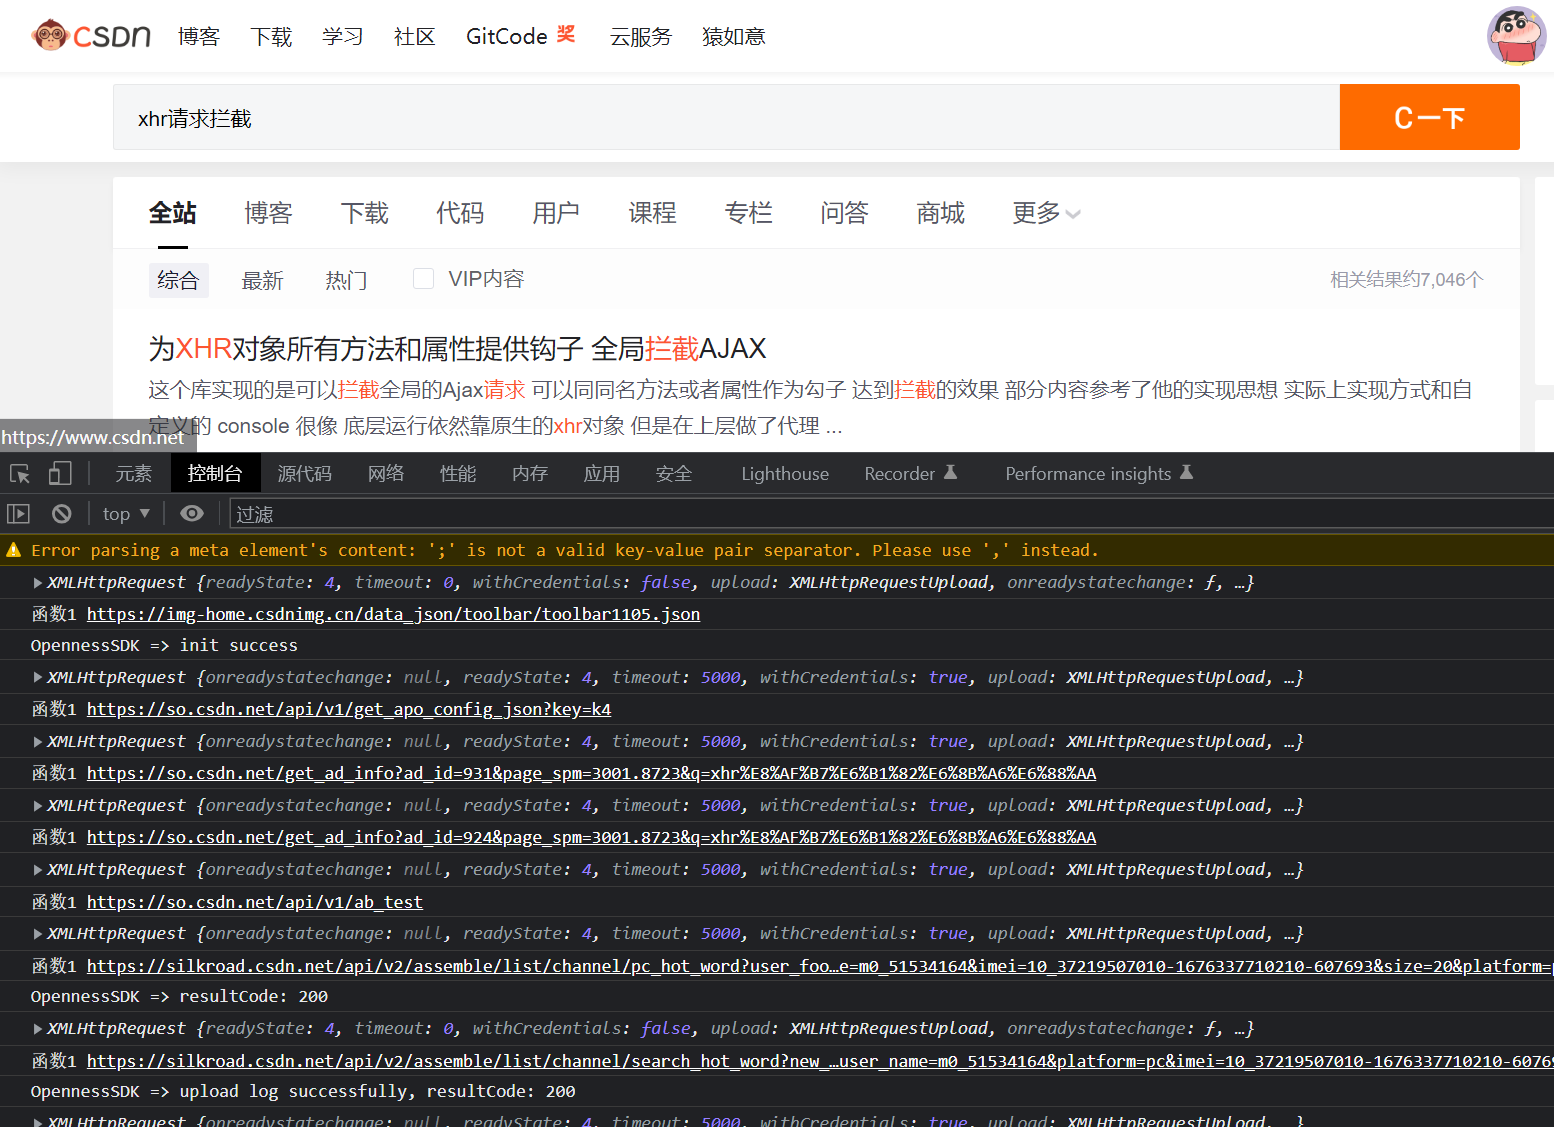
Task: Expand the first XMLHttpRequest object
Action: 36,582
